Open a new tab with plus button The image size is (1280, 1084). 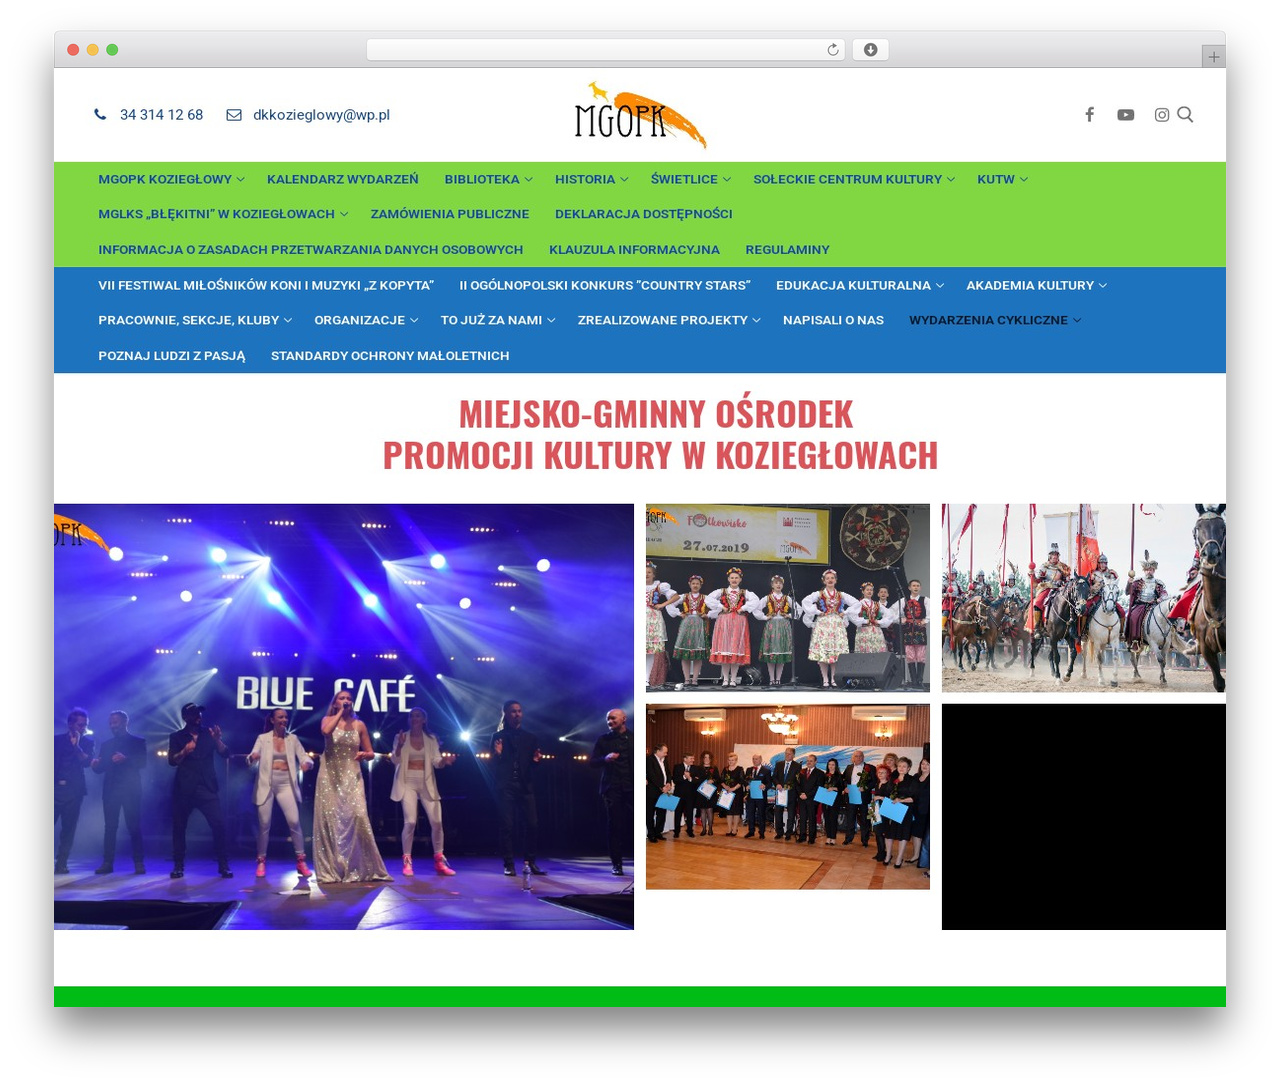click(x=1213, y=57)
